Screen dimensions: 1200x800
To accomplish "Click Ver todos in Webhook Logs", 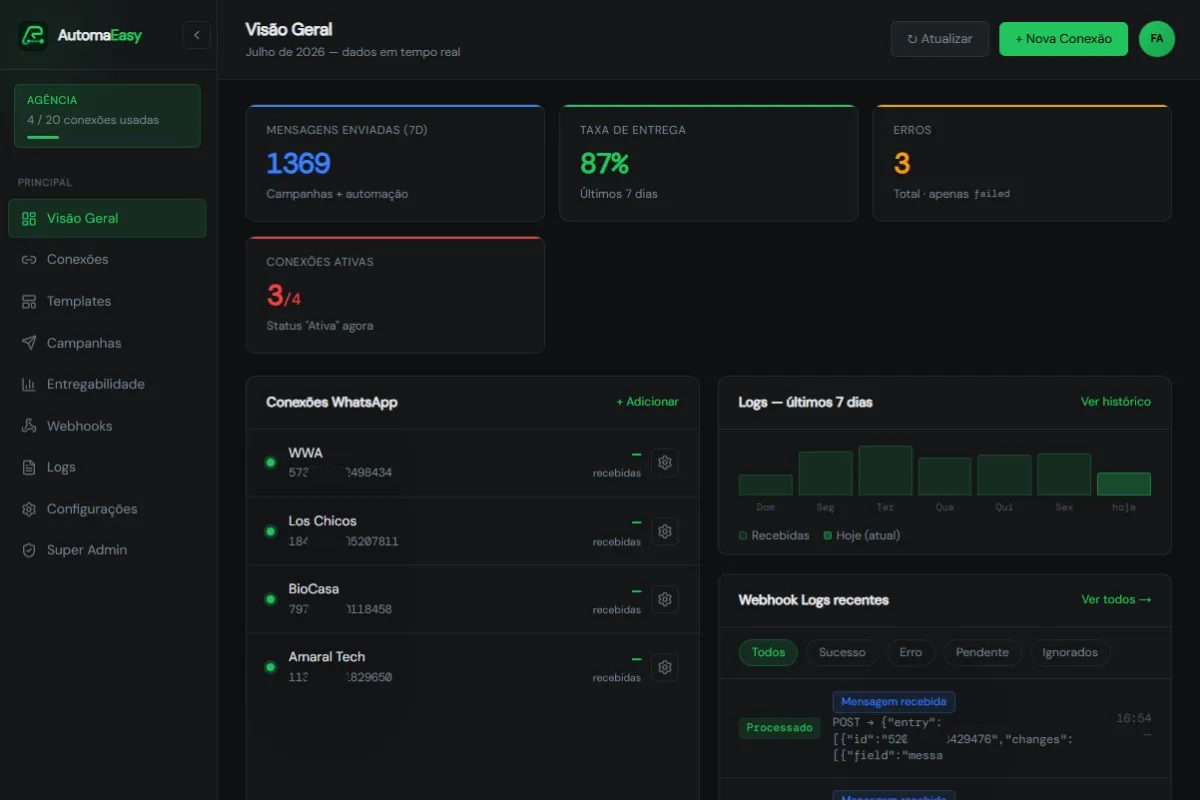I will (x=1116, y=600).
